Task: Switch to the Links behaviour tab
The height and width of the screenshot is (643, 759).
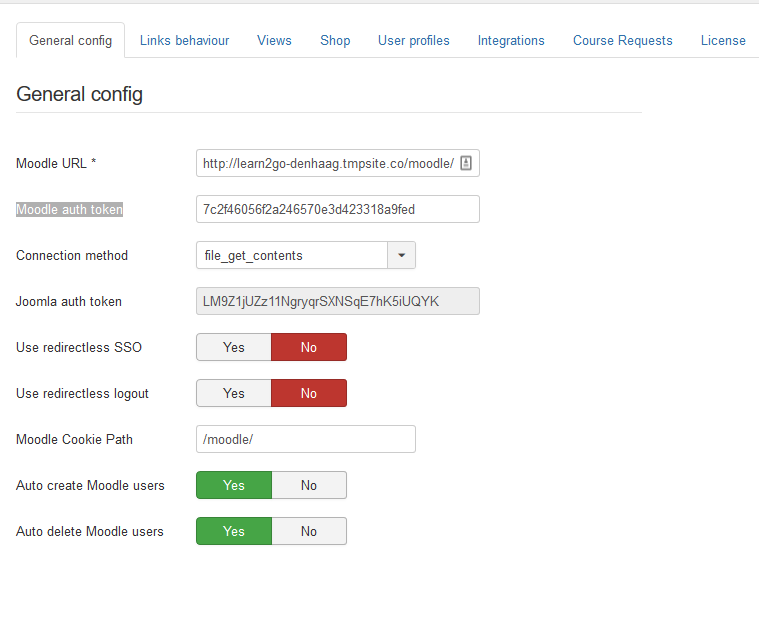Action: coord(184,40)
